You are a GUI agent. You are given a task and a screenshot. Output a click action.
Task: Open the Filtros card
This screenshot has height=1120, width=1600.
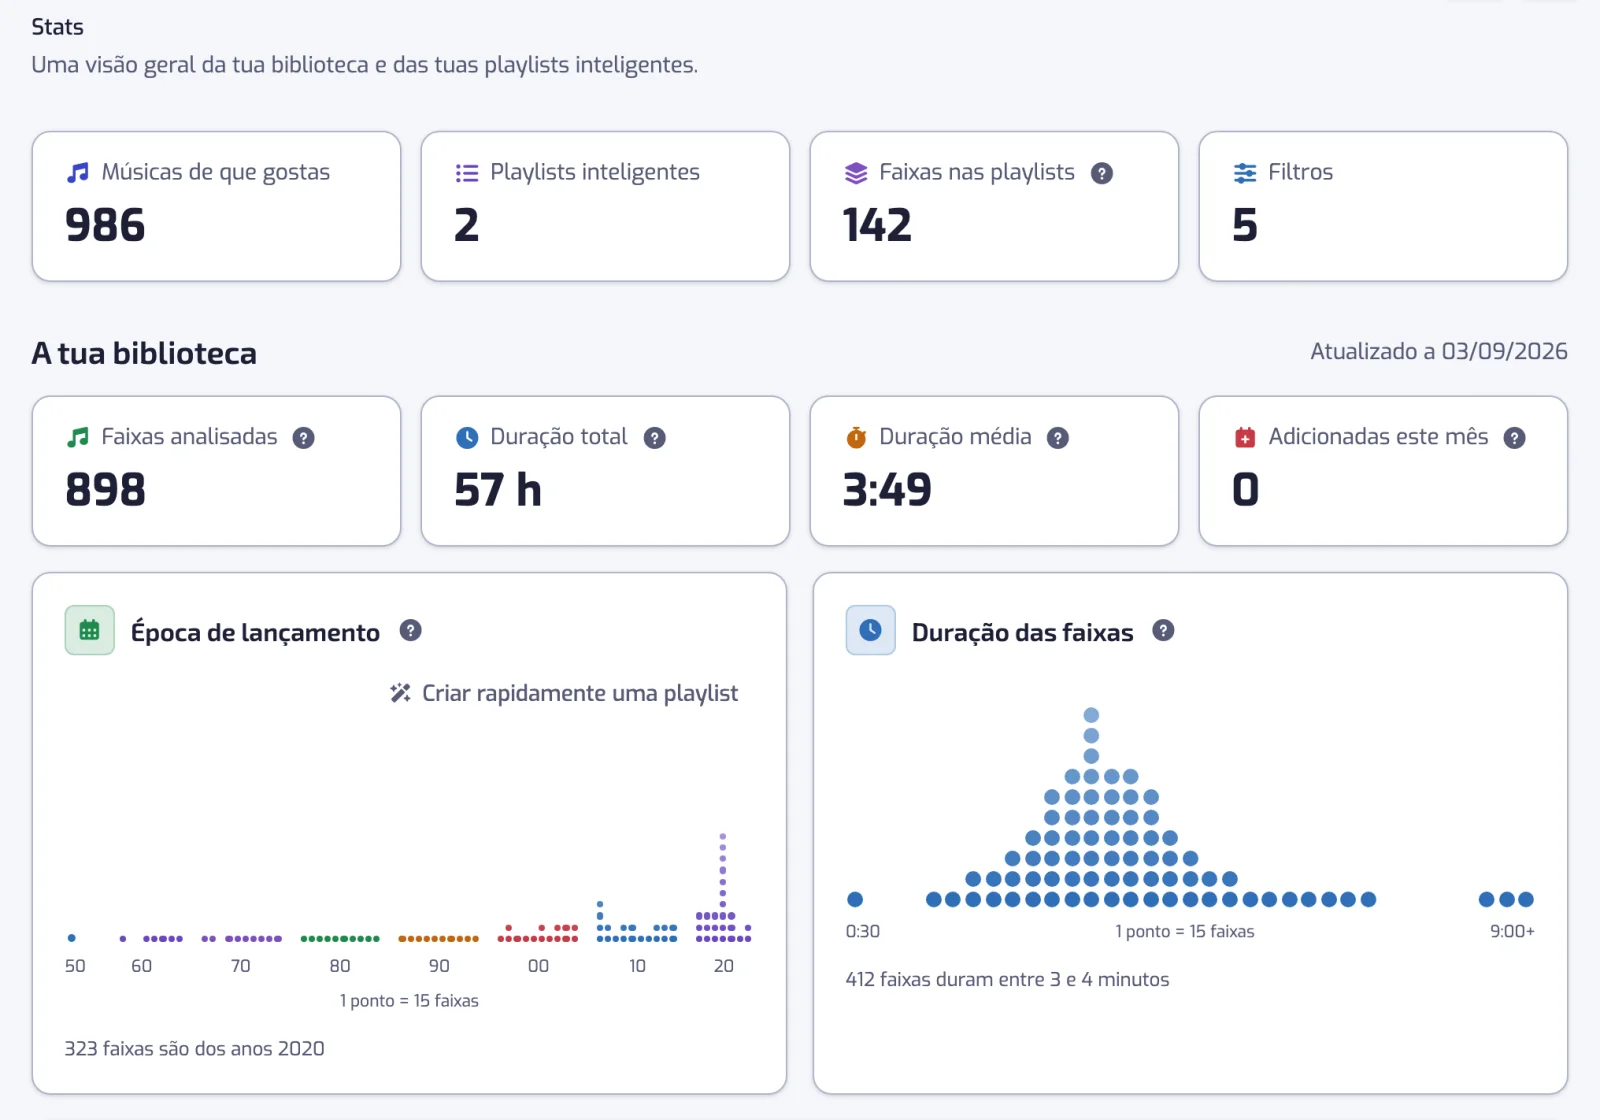pos(1384,207)
